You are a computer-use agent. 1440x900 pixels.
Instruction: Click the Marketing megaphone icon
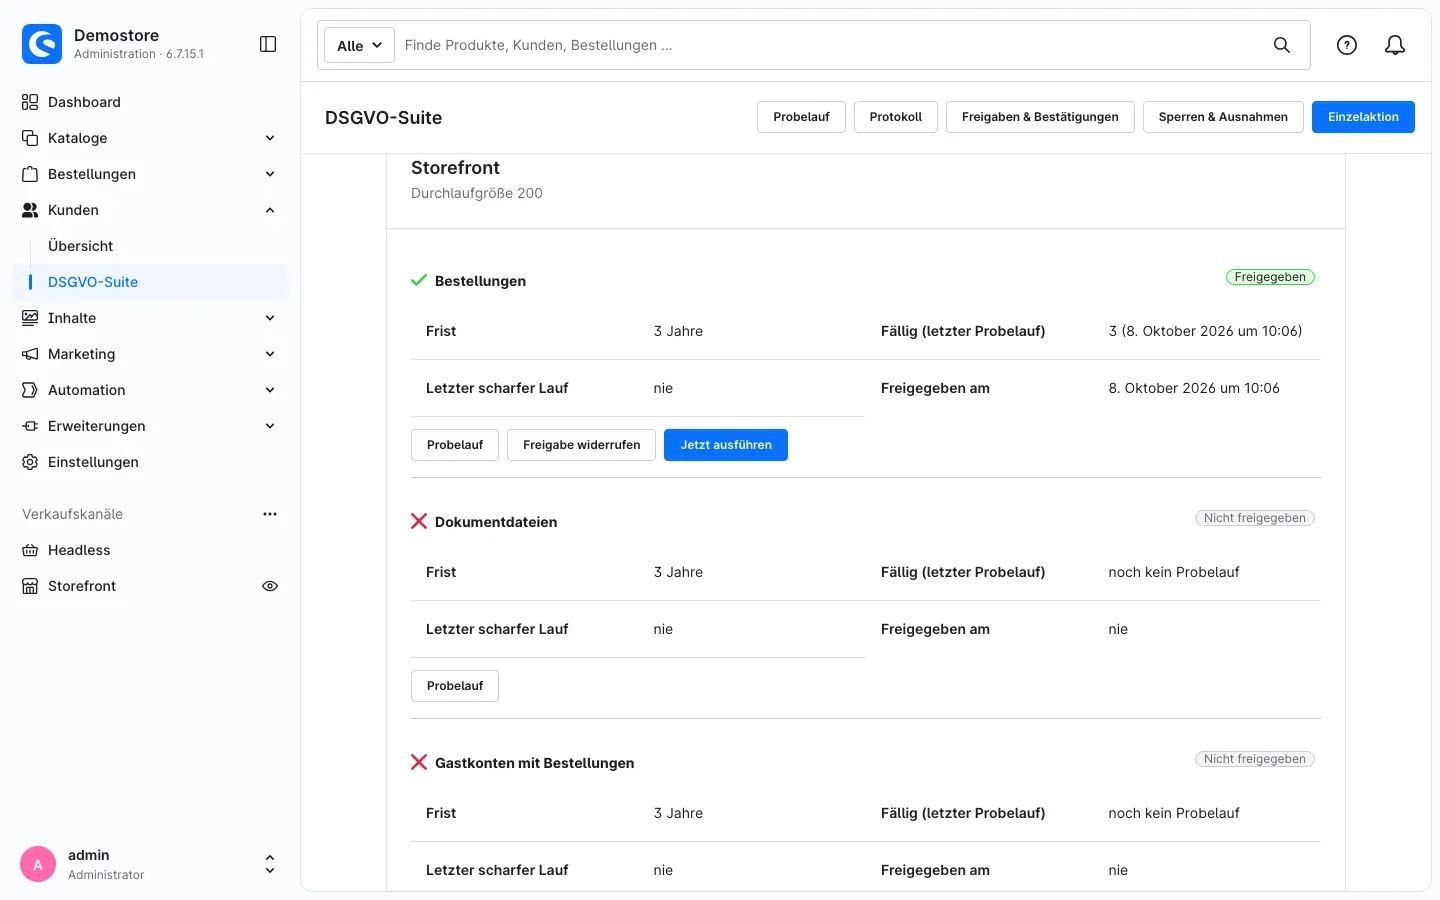(30, 354)
